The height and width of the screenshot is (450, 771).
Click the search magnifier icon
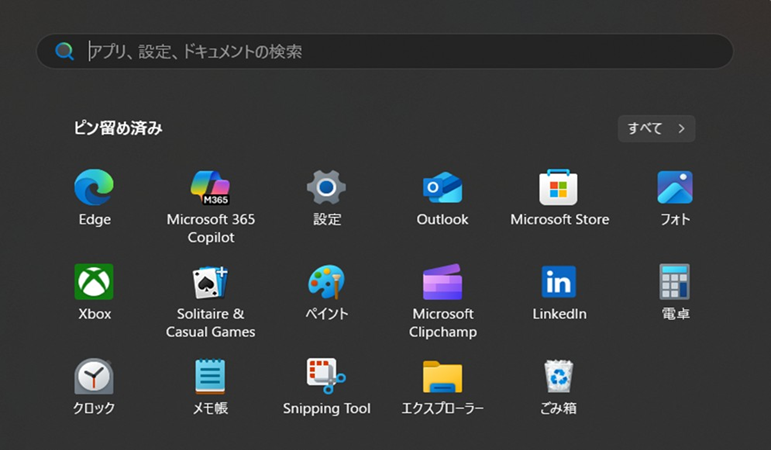(65, 51)
